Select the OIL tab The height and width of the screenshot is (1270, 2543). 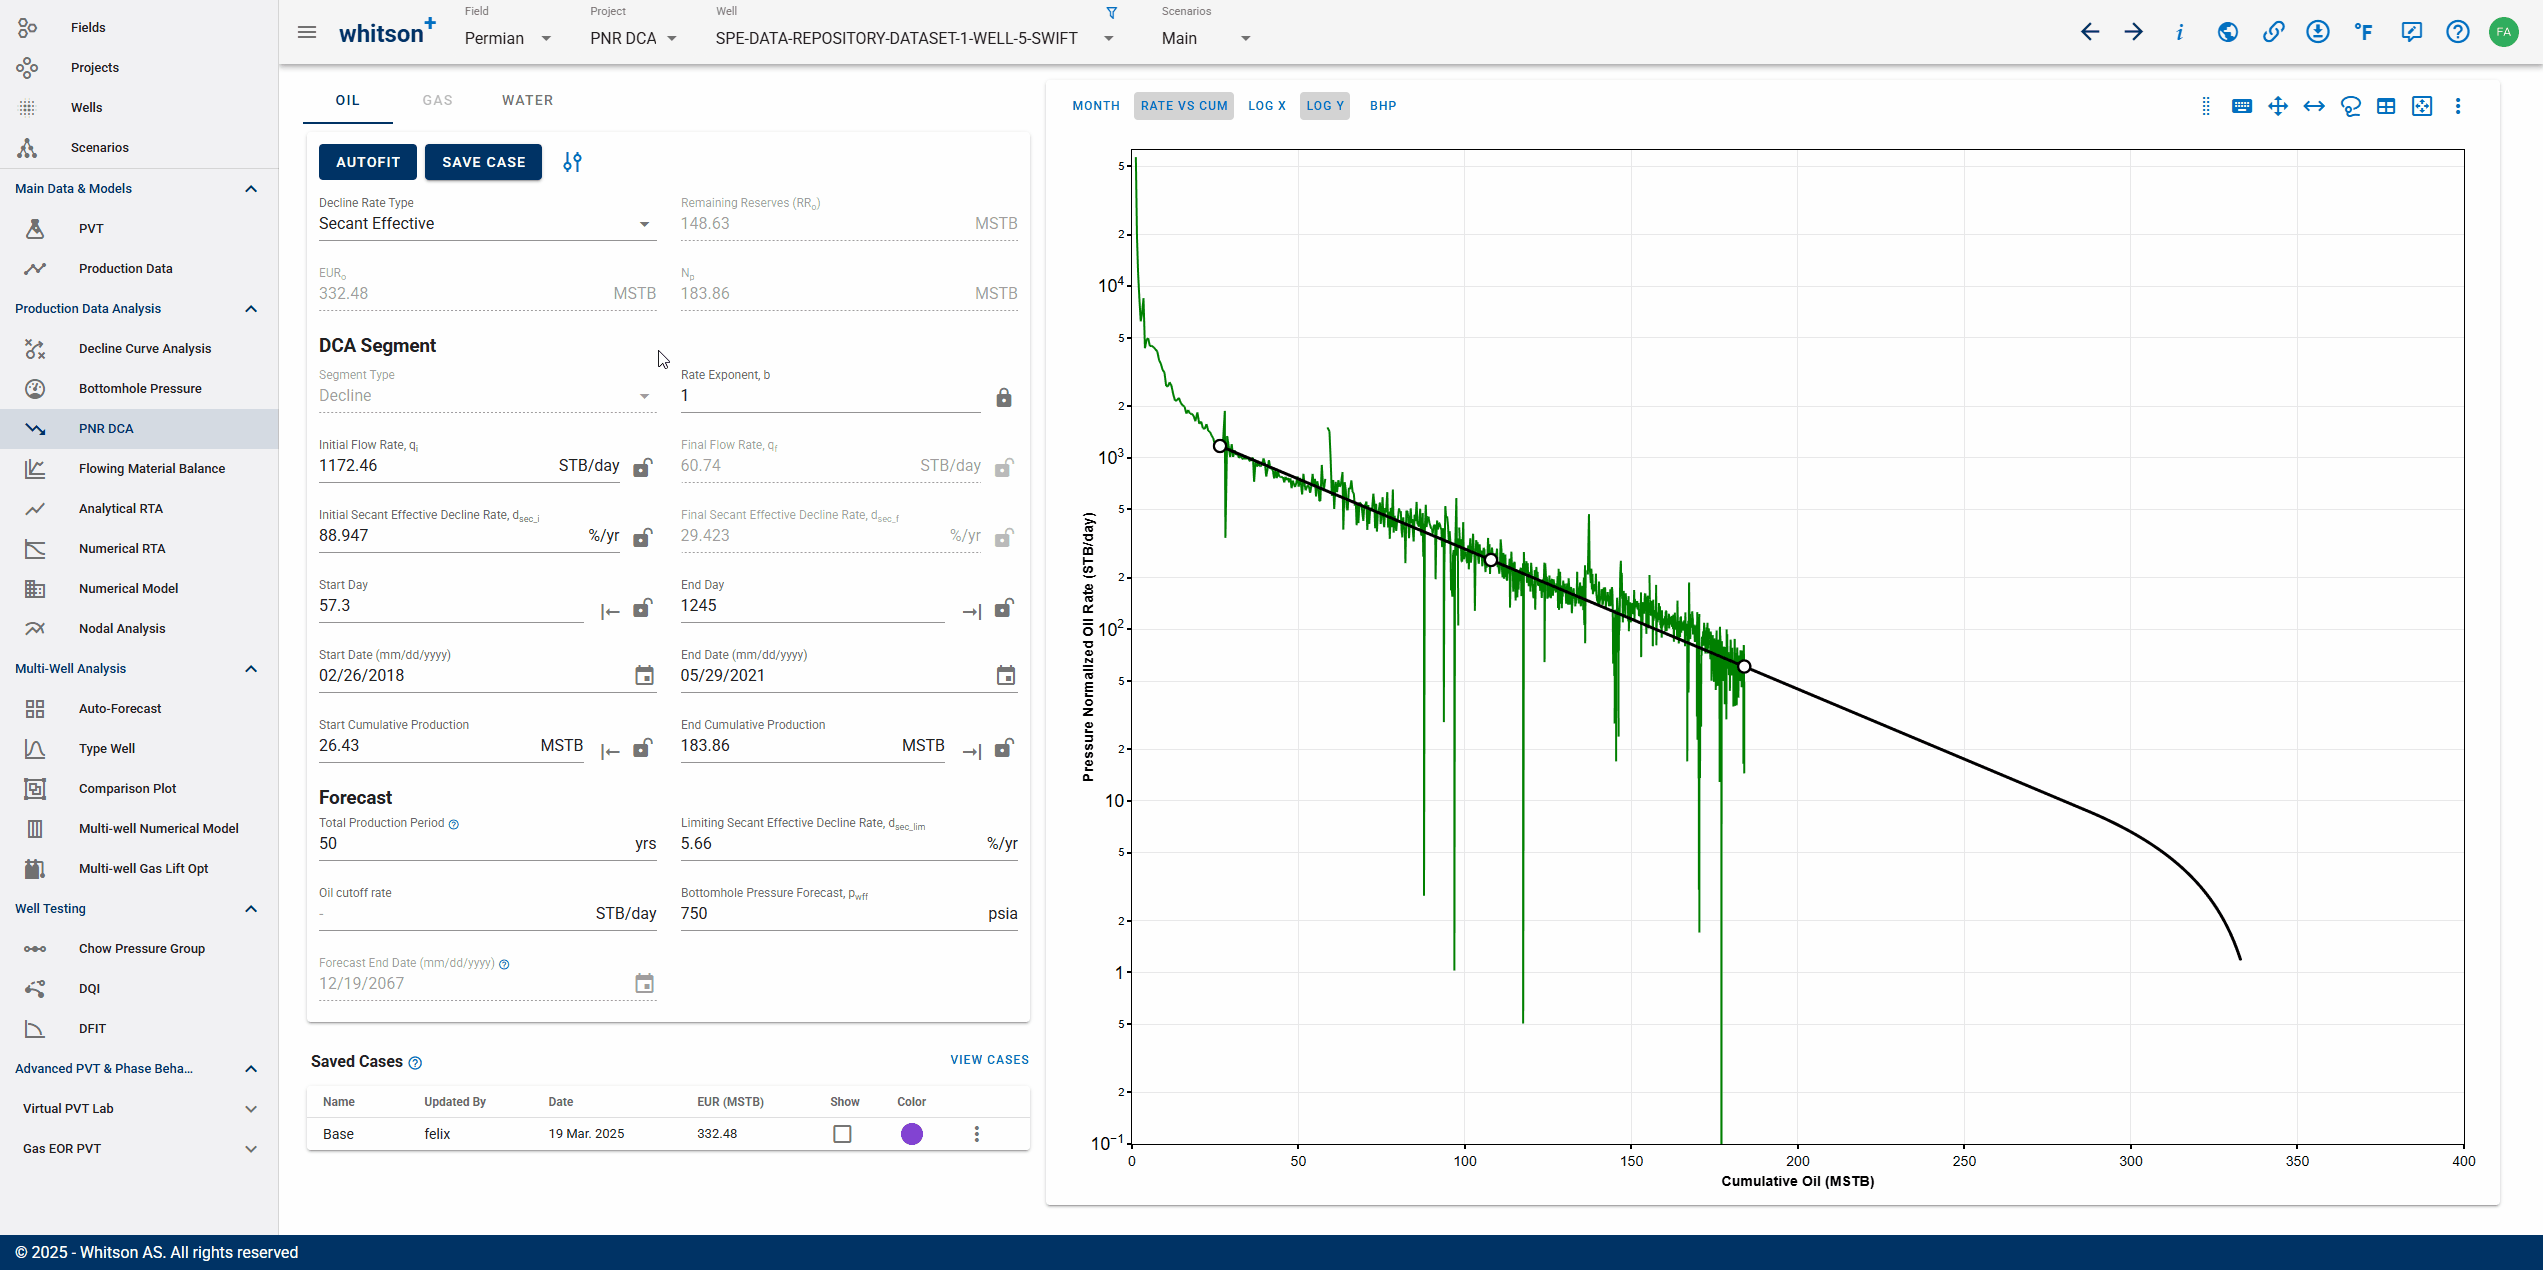(347, 100)
